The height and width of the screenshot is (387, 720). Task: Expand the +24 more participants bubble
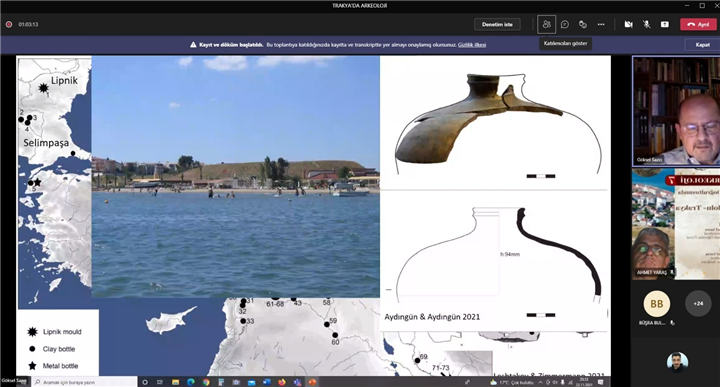point(698,303)
